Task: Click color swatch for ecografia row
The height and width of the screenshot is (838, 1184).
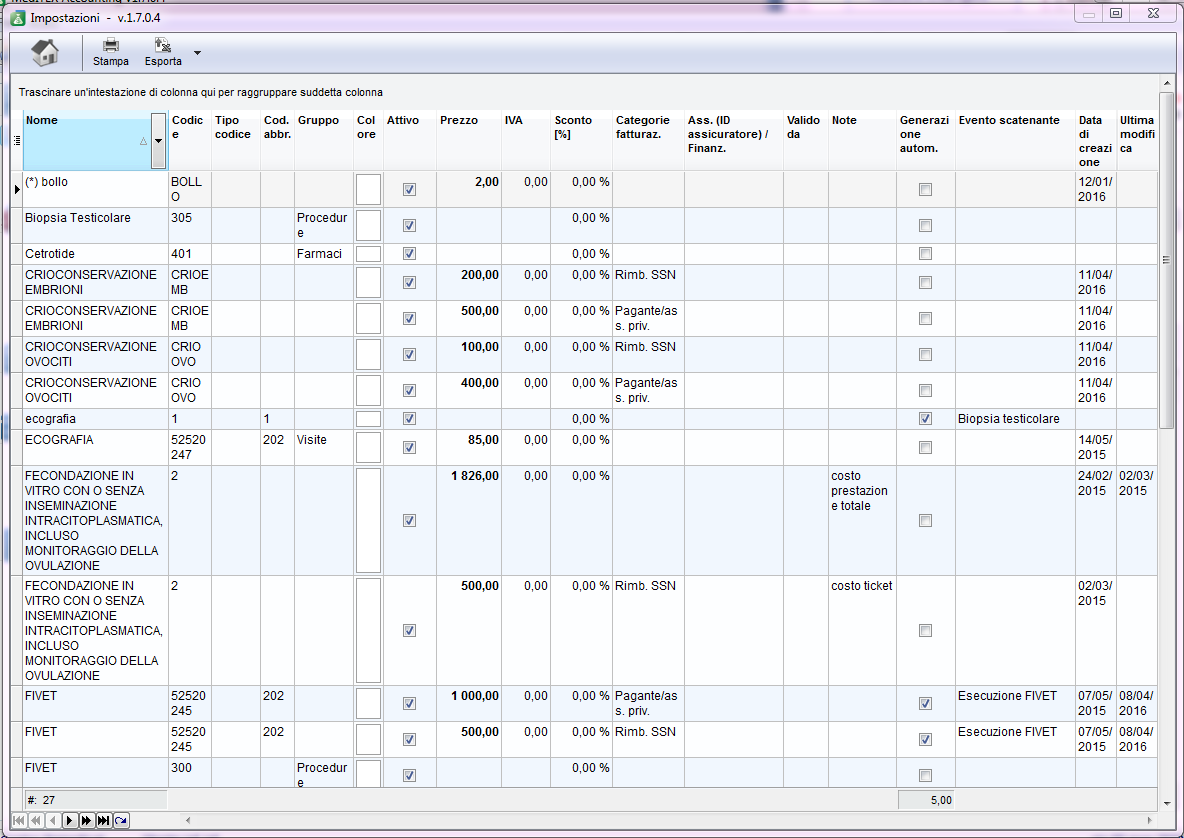Action: pyautogui.click(x=368, y=419)
